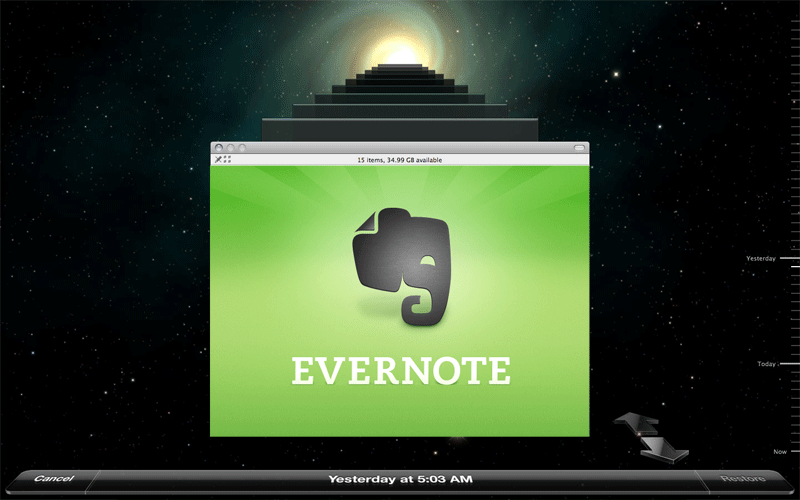Click the EVERNOTE wordmark in the window
Screen dimensions: 800x500
tap(401, 371)
